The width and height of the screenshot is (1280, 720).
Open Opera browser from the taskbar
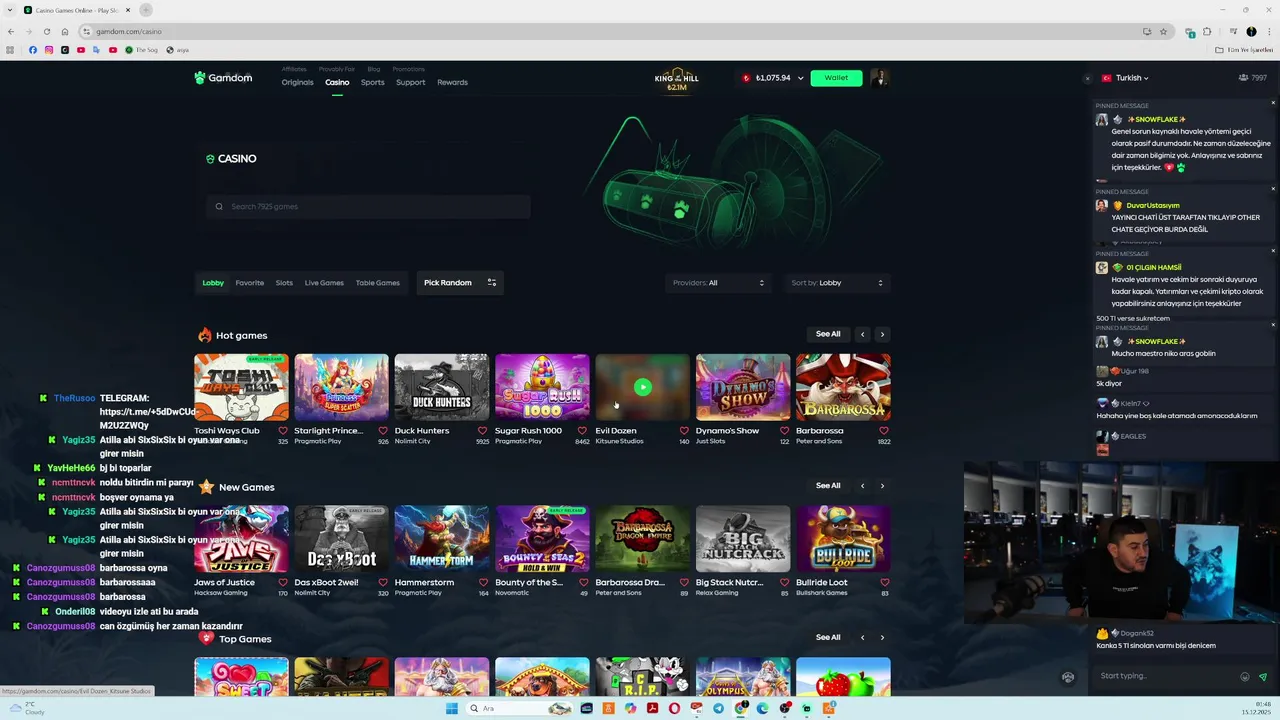pos(674,708)
